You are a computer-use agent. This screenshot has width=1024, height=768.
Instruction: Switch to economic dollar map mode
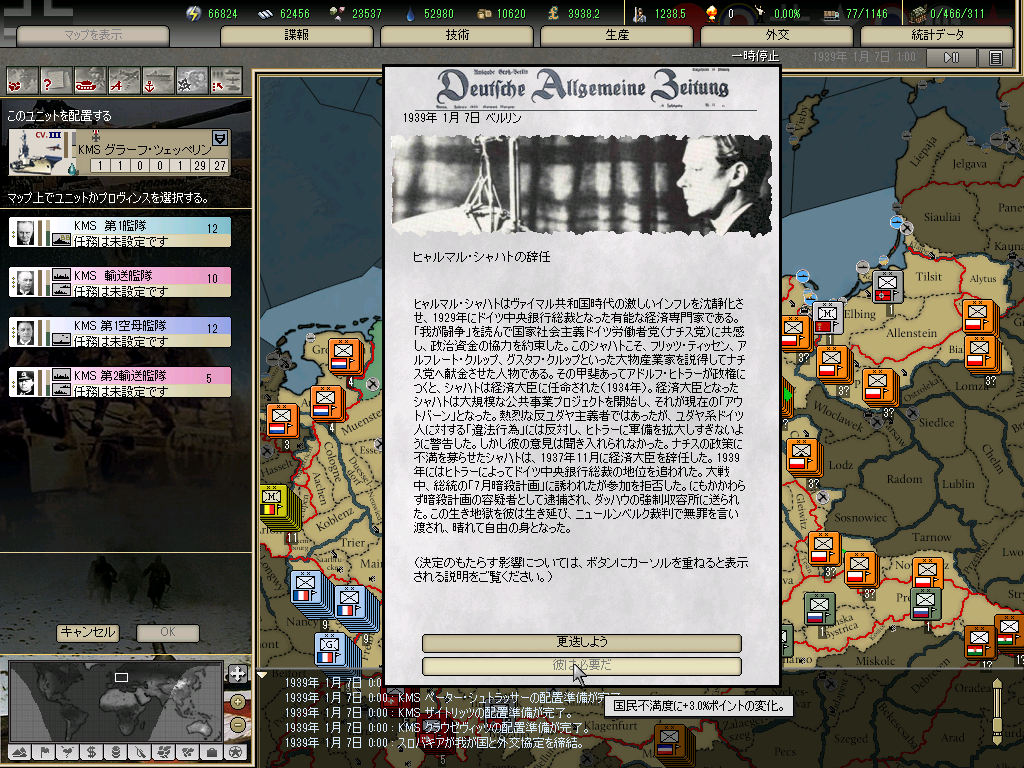tap(91, 752)
